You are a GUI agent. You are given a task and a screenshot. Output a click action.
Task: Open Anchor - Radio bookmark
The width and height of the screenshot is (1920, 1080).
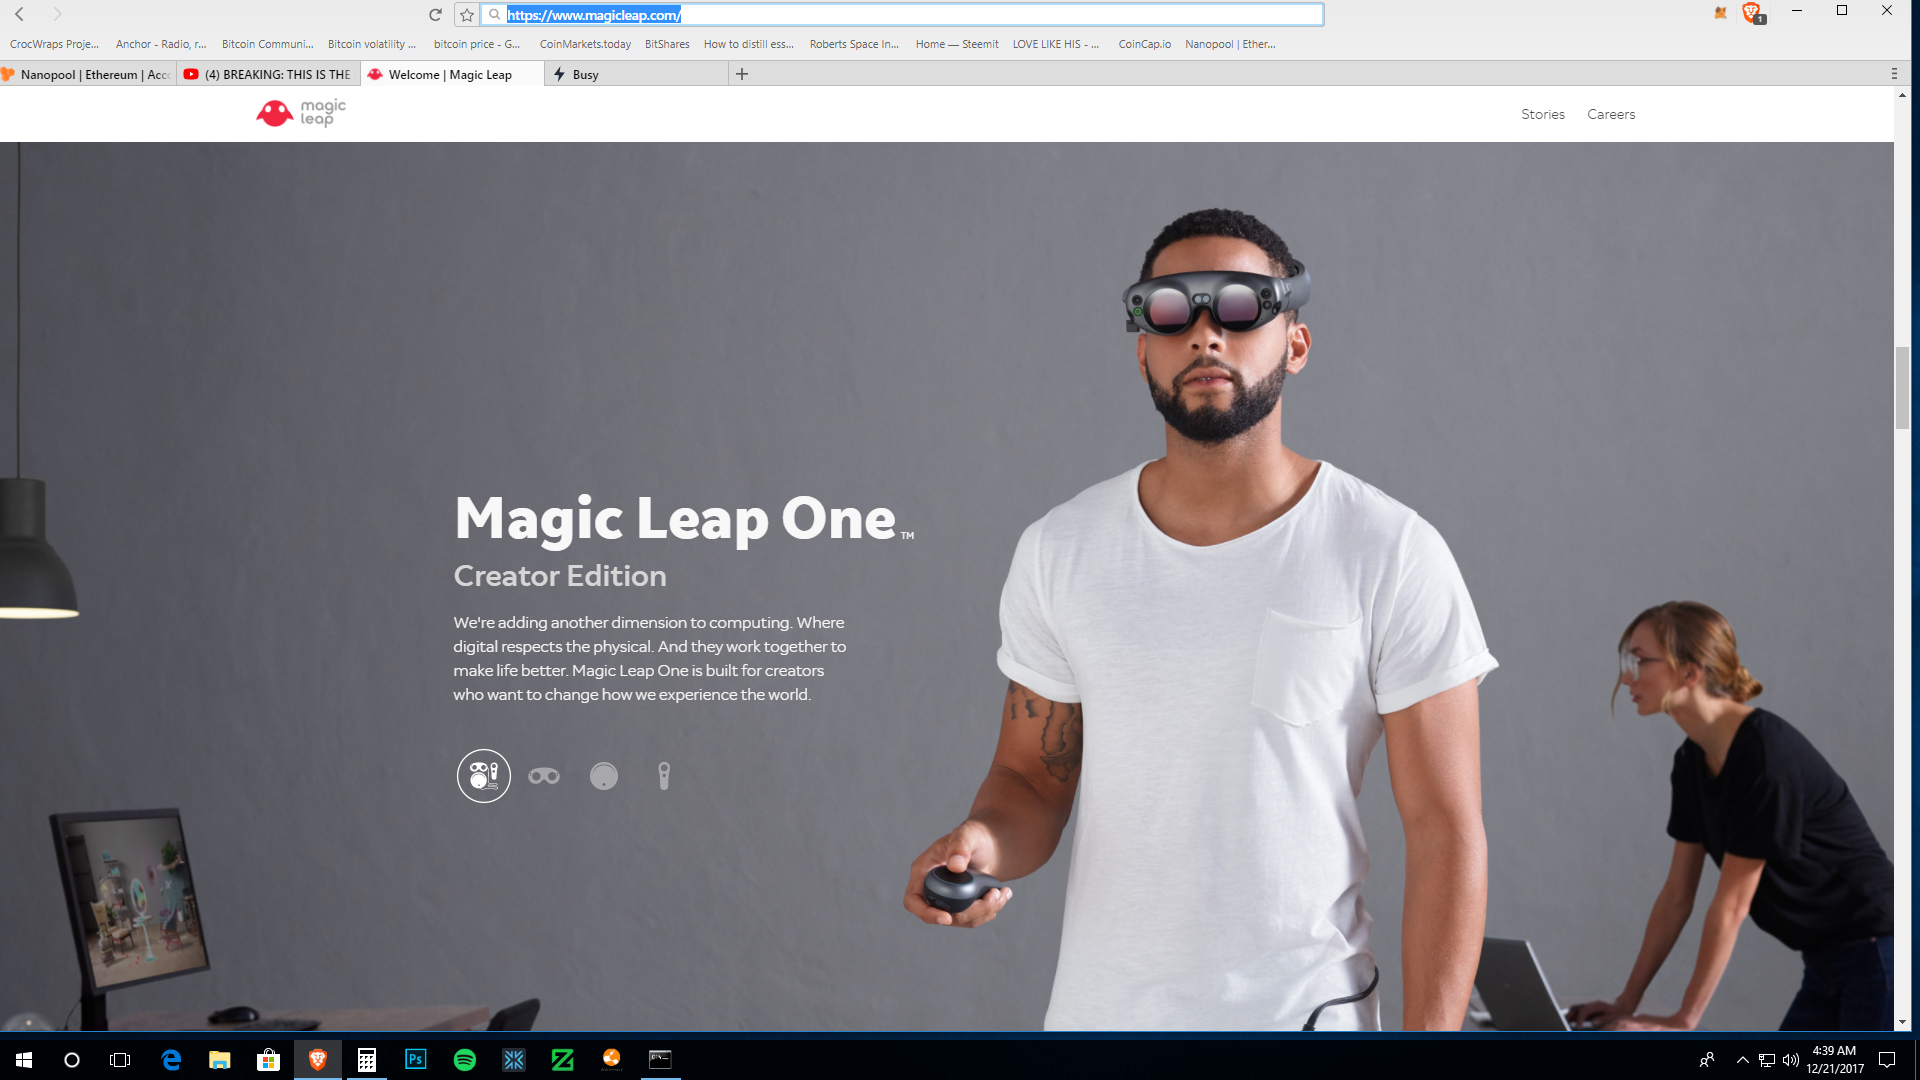tap(161, 44)
